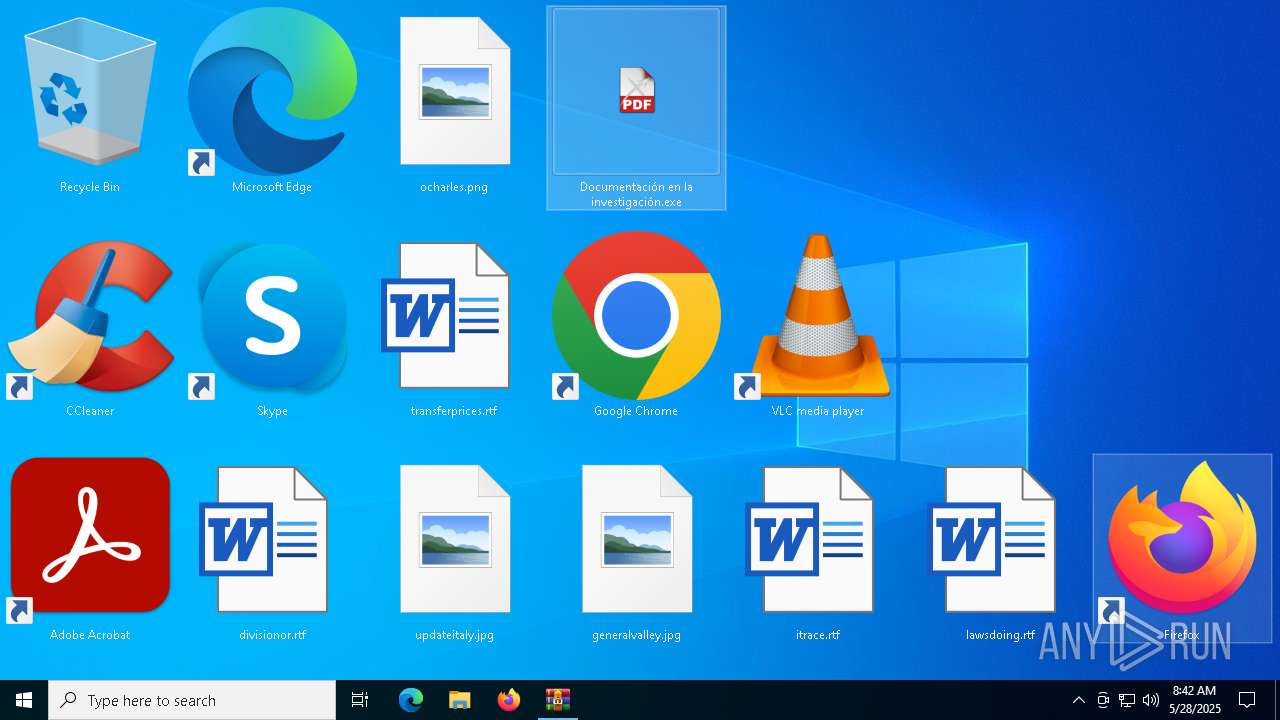Launch Edge from the taskbar

coord(411,700)
